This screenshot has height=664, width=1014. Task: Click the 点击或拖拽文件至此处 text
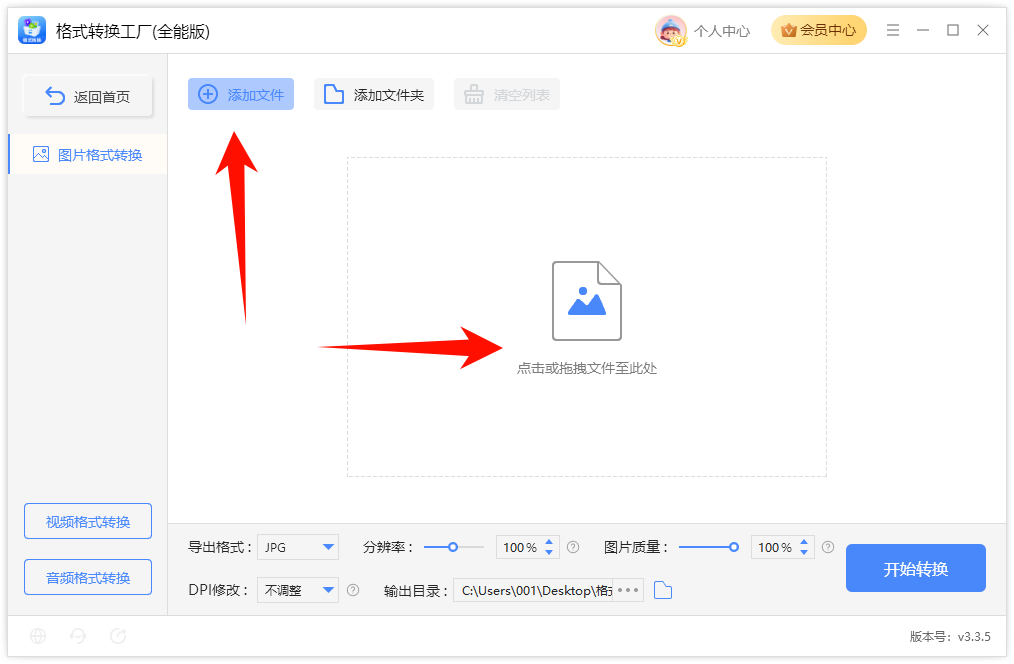pyautogui.click(x=587, y=369)
